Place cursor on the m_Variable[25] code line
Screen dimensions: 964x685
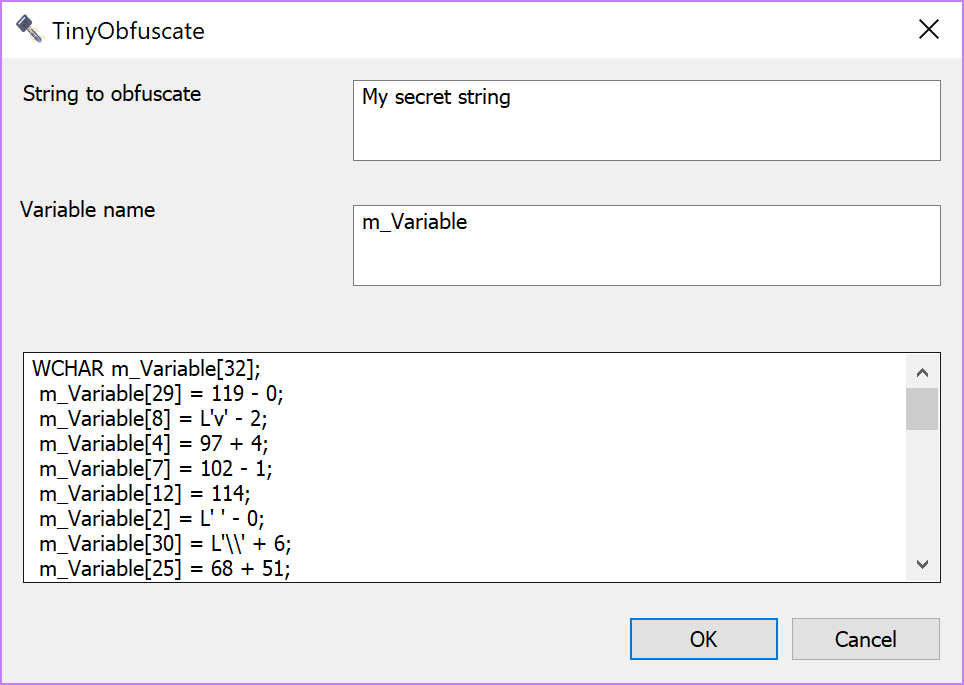(x=165, y=569)
